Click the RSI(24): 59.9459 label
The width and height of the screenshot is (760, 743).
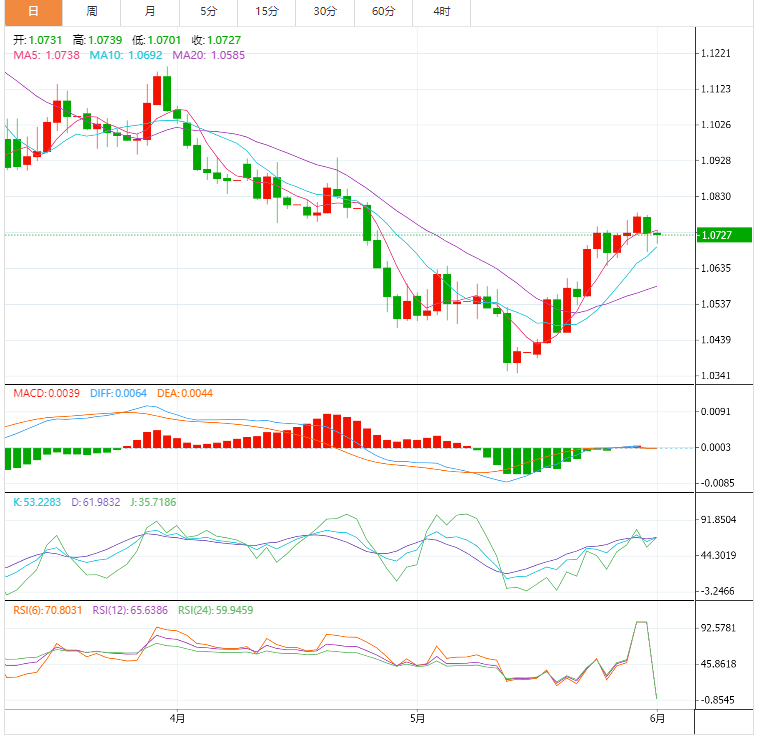[216, 611]
